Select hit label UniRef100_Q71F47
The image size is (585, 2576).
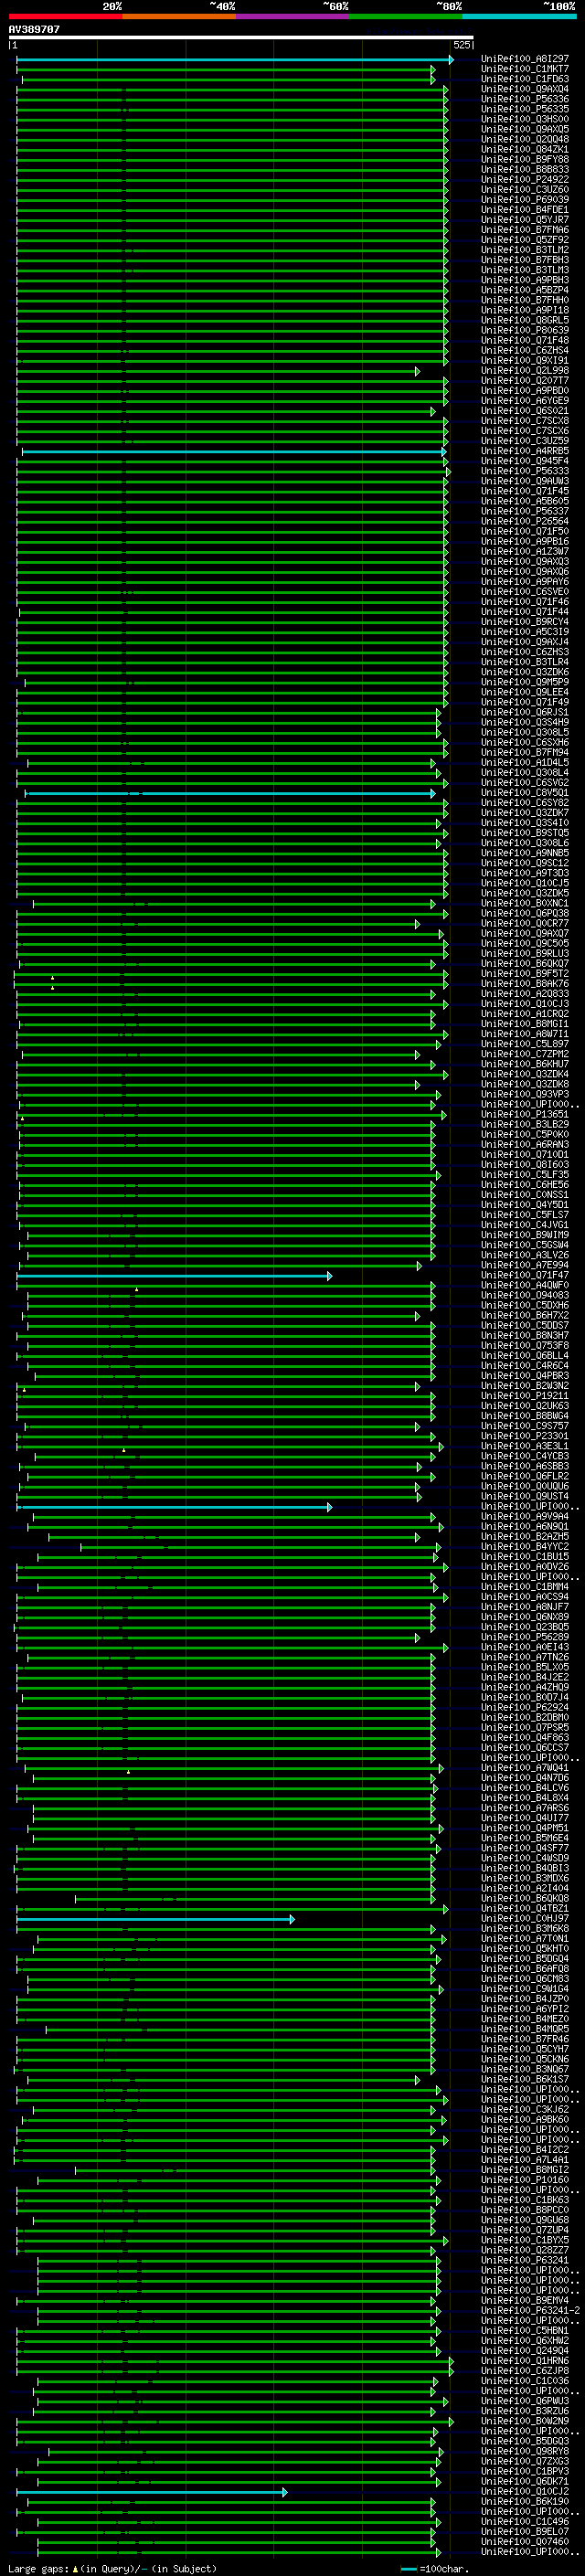coord(524,1276)
